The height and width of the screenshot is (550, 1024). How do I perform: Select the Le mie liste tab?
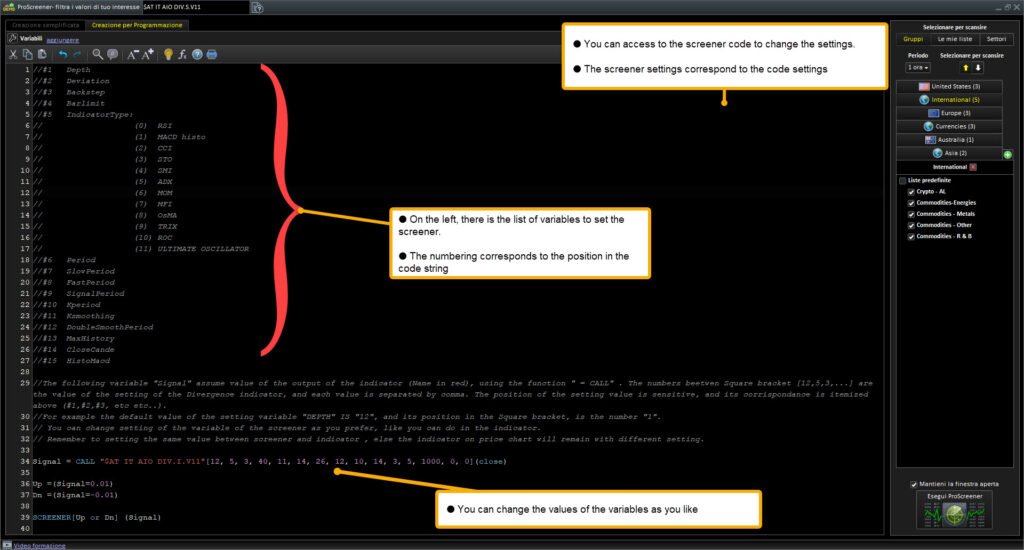click(x=954, y=39)
